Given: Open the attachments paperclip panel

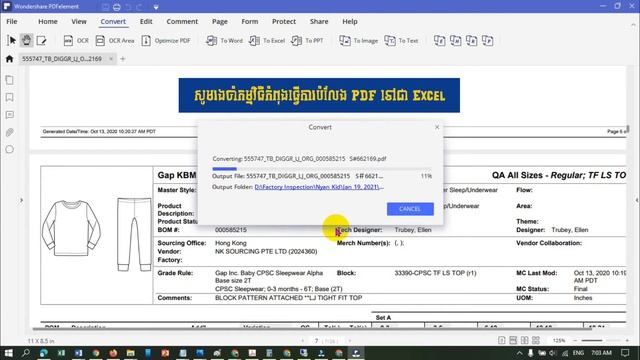Looking at the screenshot, I should pos(9,132).
